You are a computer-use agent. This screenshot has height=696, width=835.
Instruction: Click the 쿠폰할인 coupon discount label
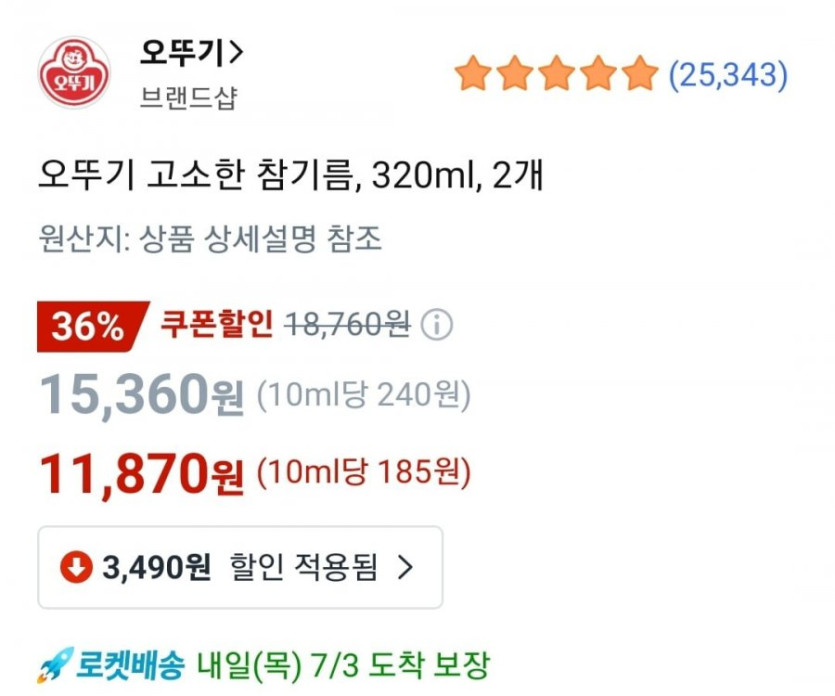click(x=217, y=325)
